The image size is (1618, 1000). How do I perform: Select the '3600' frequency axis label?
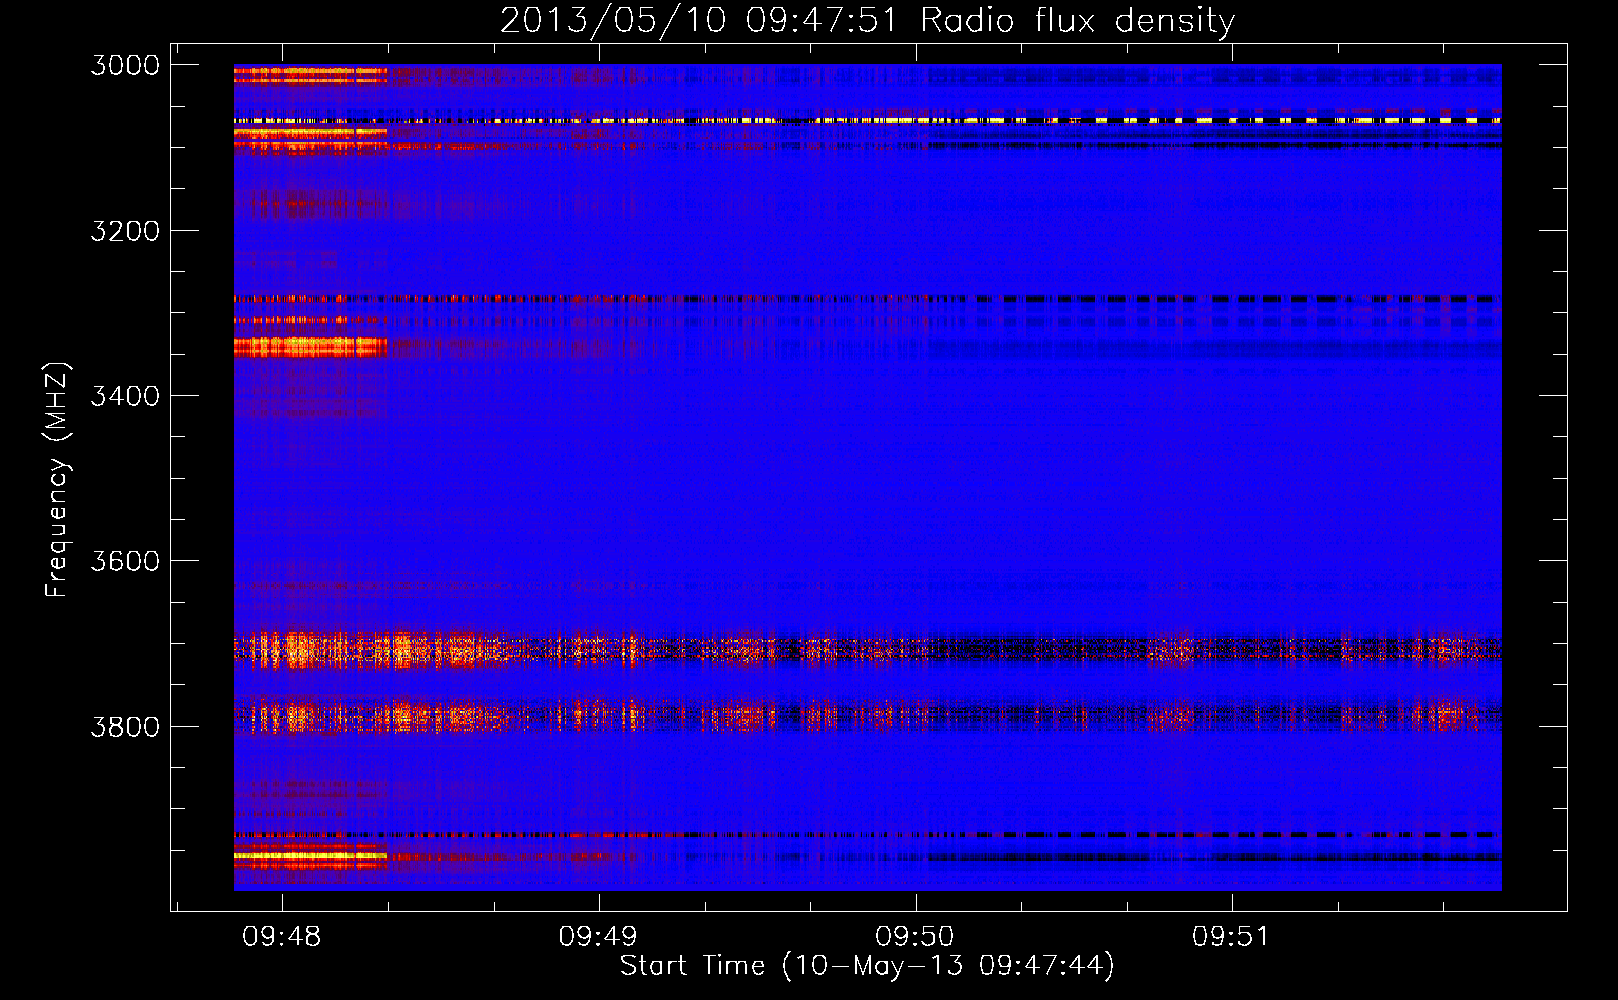pyautogui.click(x=125, y=561)
